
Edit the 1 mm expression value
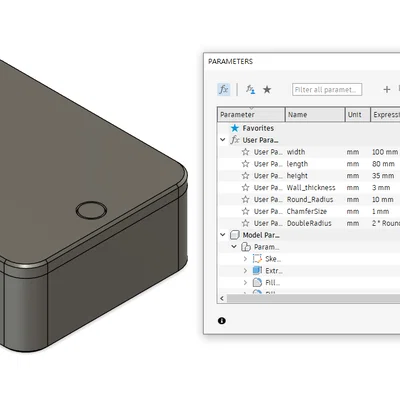click(x=381, y=211)
